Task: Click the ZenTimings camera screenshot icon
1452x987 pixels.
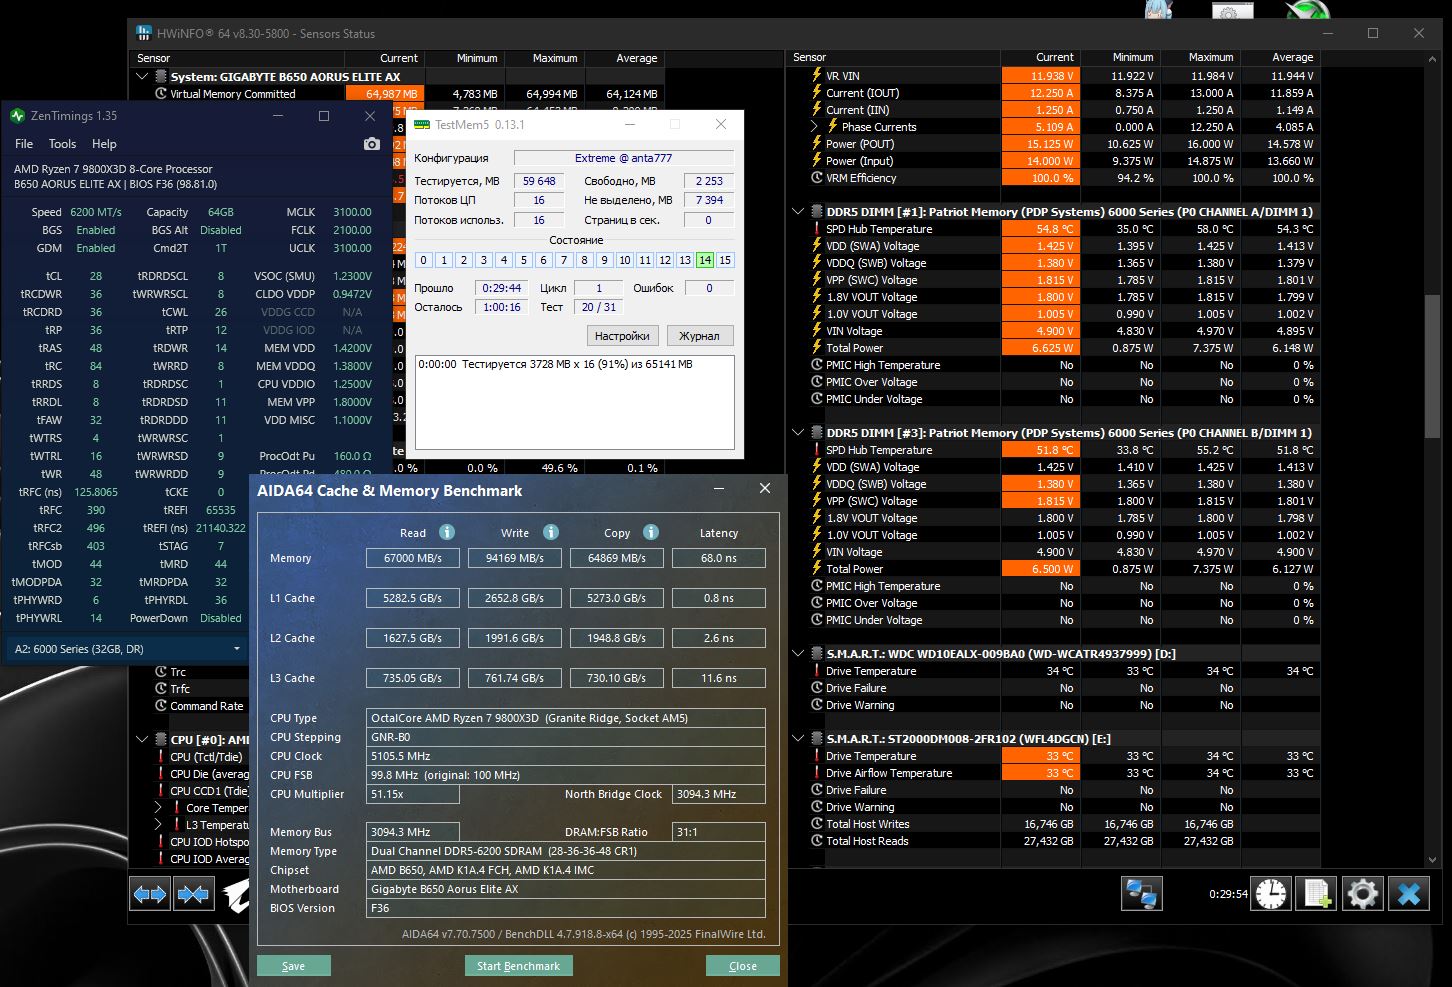Action: click(x=372, y=144)
